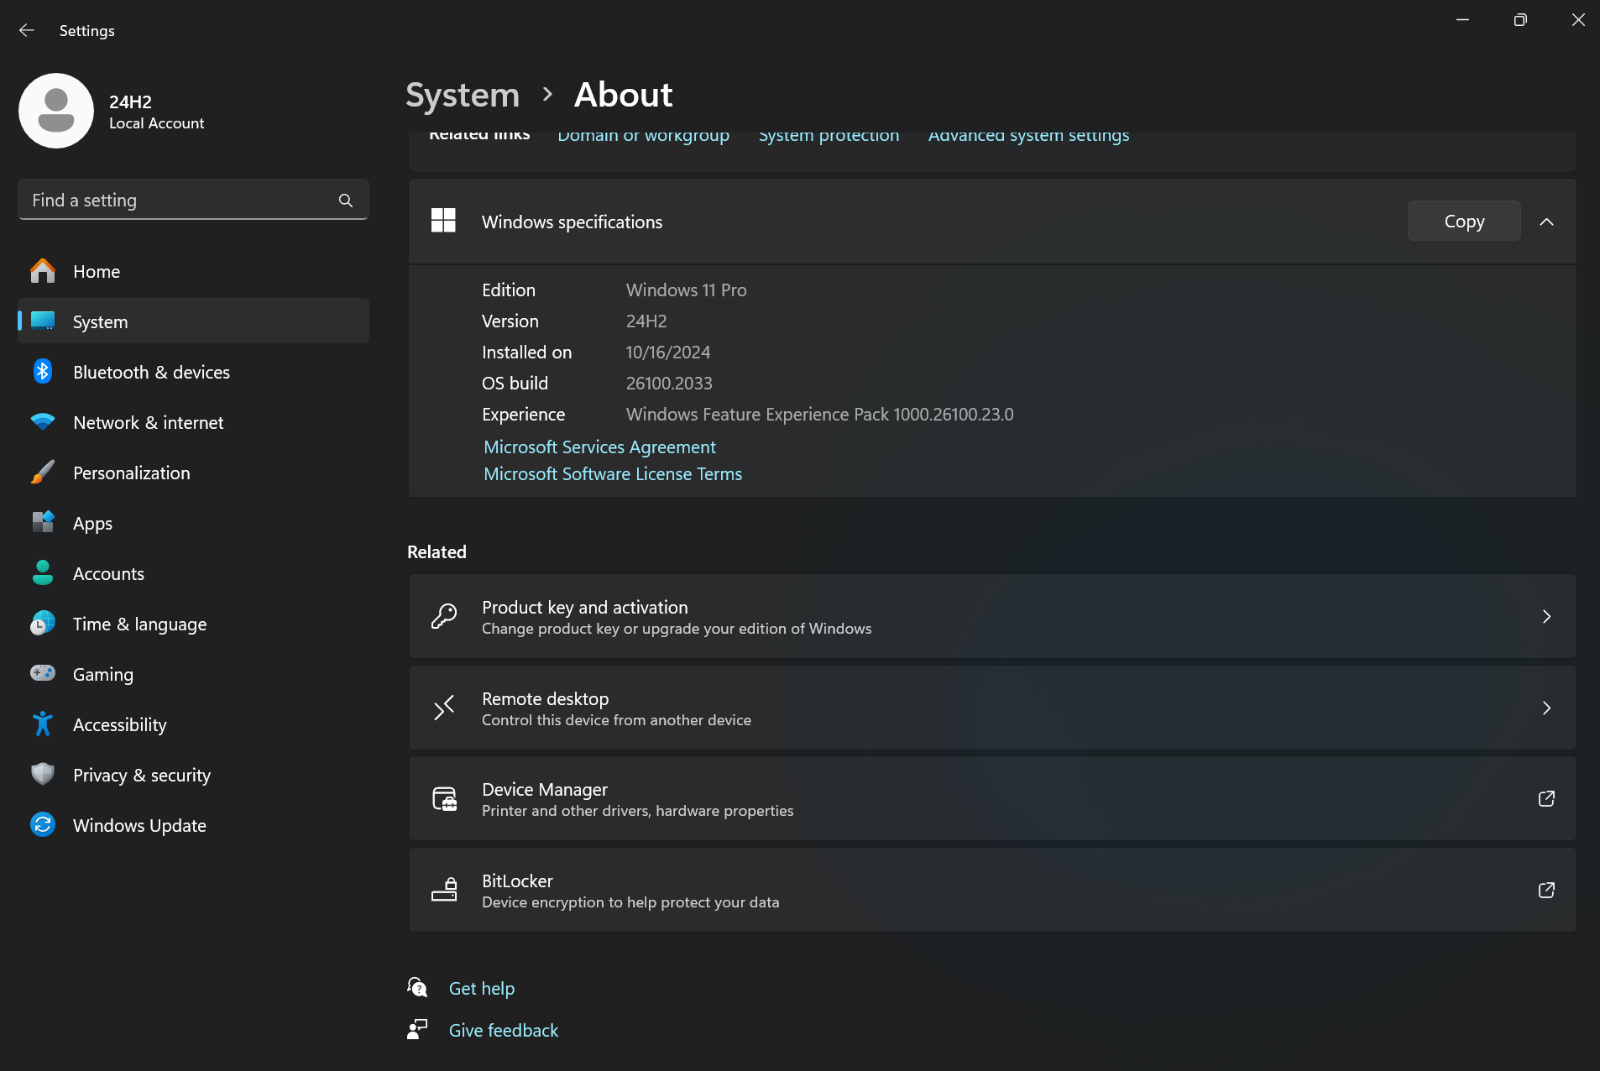
Task: Open Privacy & security settings
Action: coord(193,775)
